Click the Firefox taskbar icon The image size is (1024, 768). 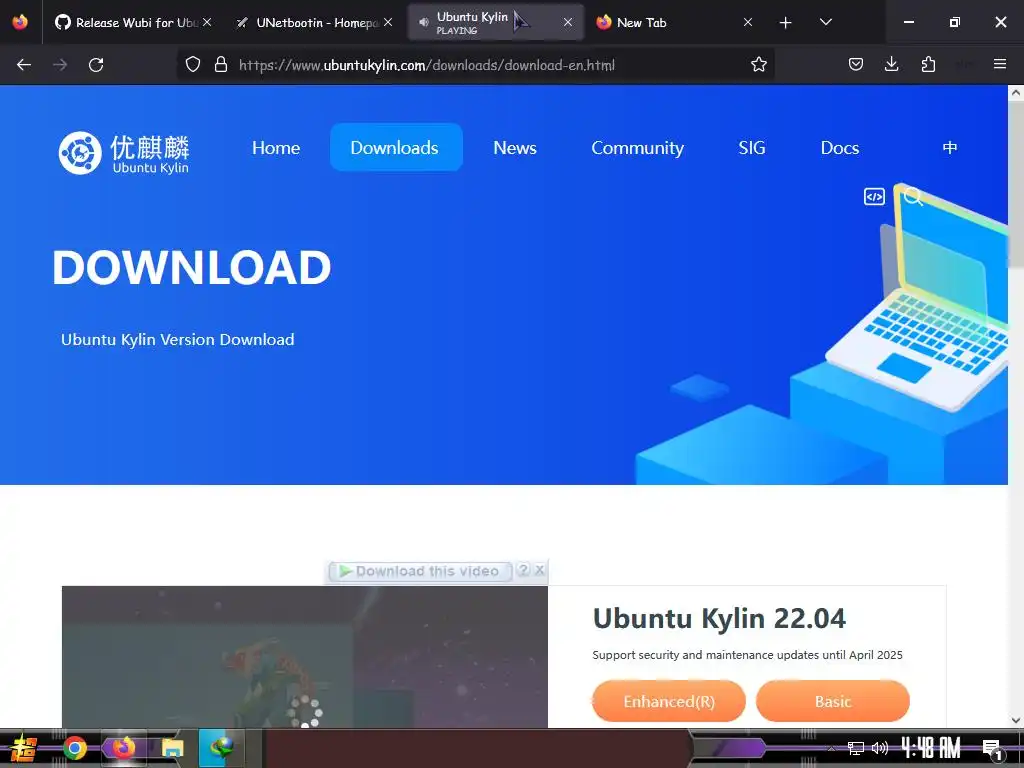123,748
